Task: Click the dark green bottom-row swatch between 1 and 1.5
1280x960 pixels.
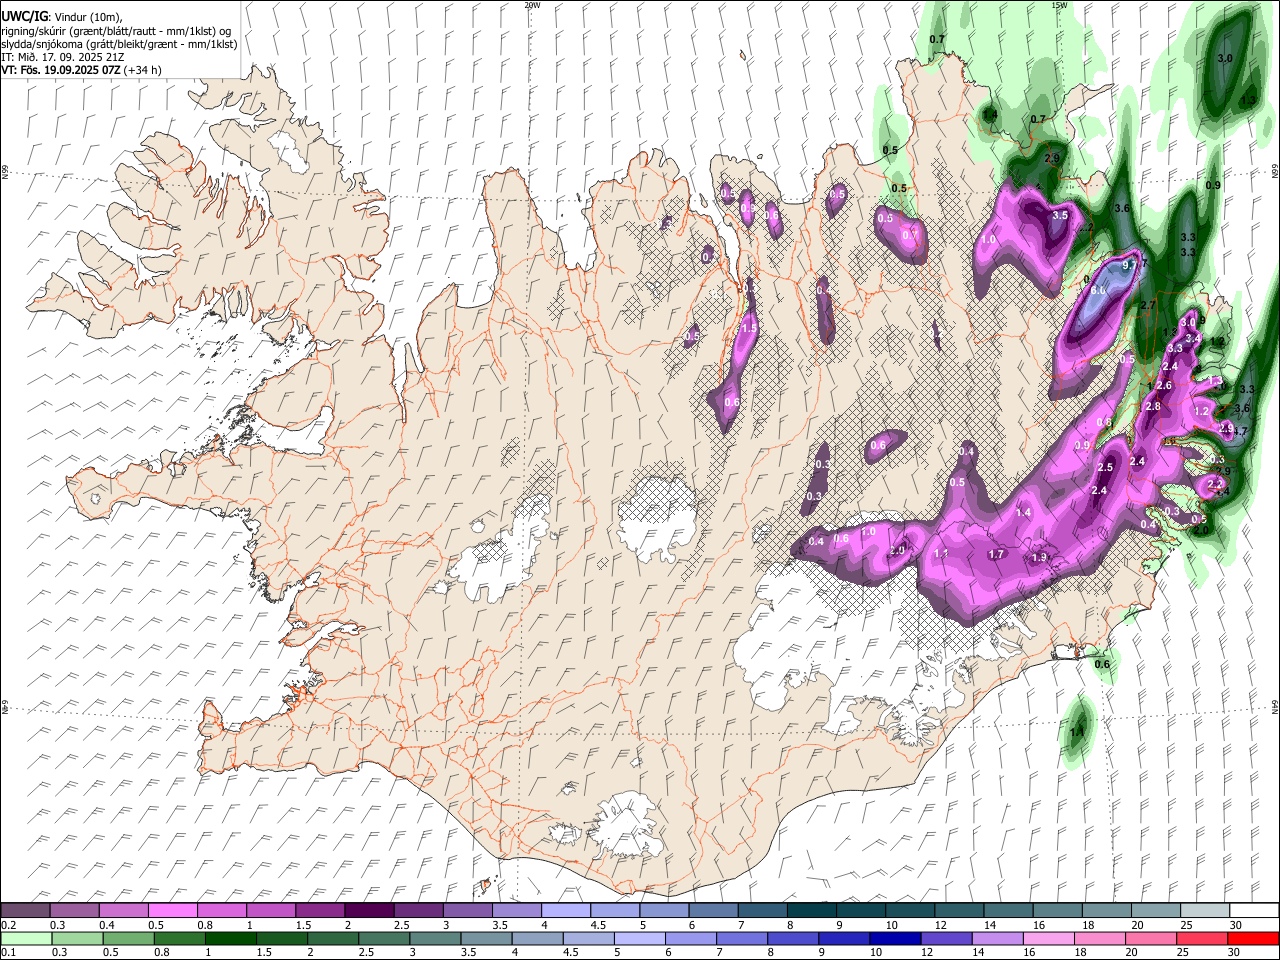Action: [231, 938]
